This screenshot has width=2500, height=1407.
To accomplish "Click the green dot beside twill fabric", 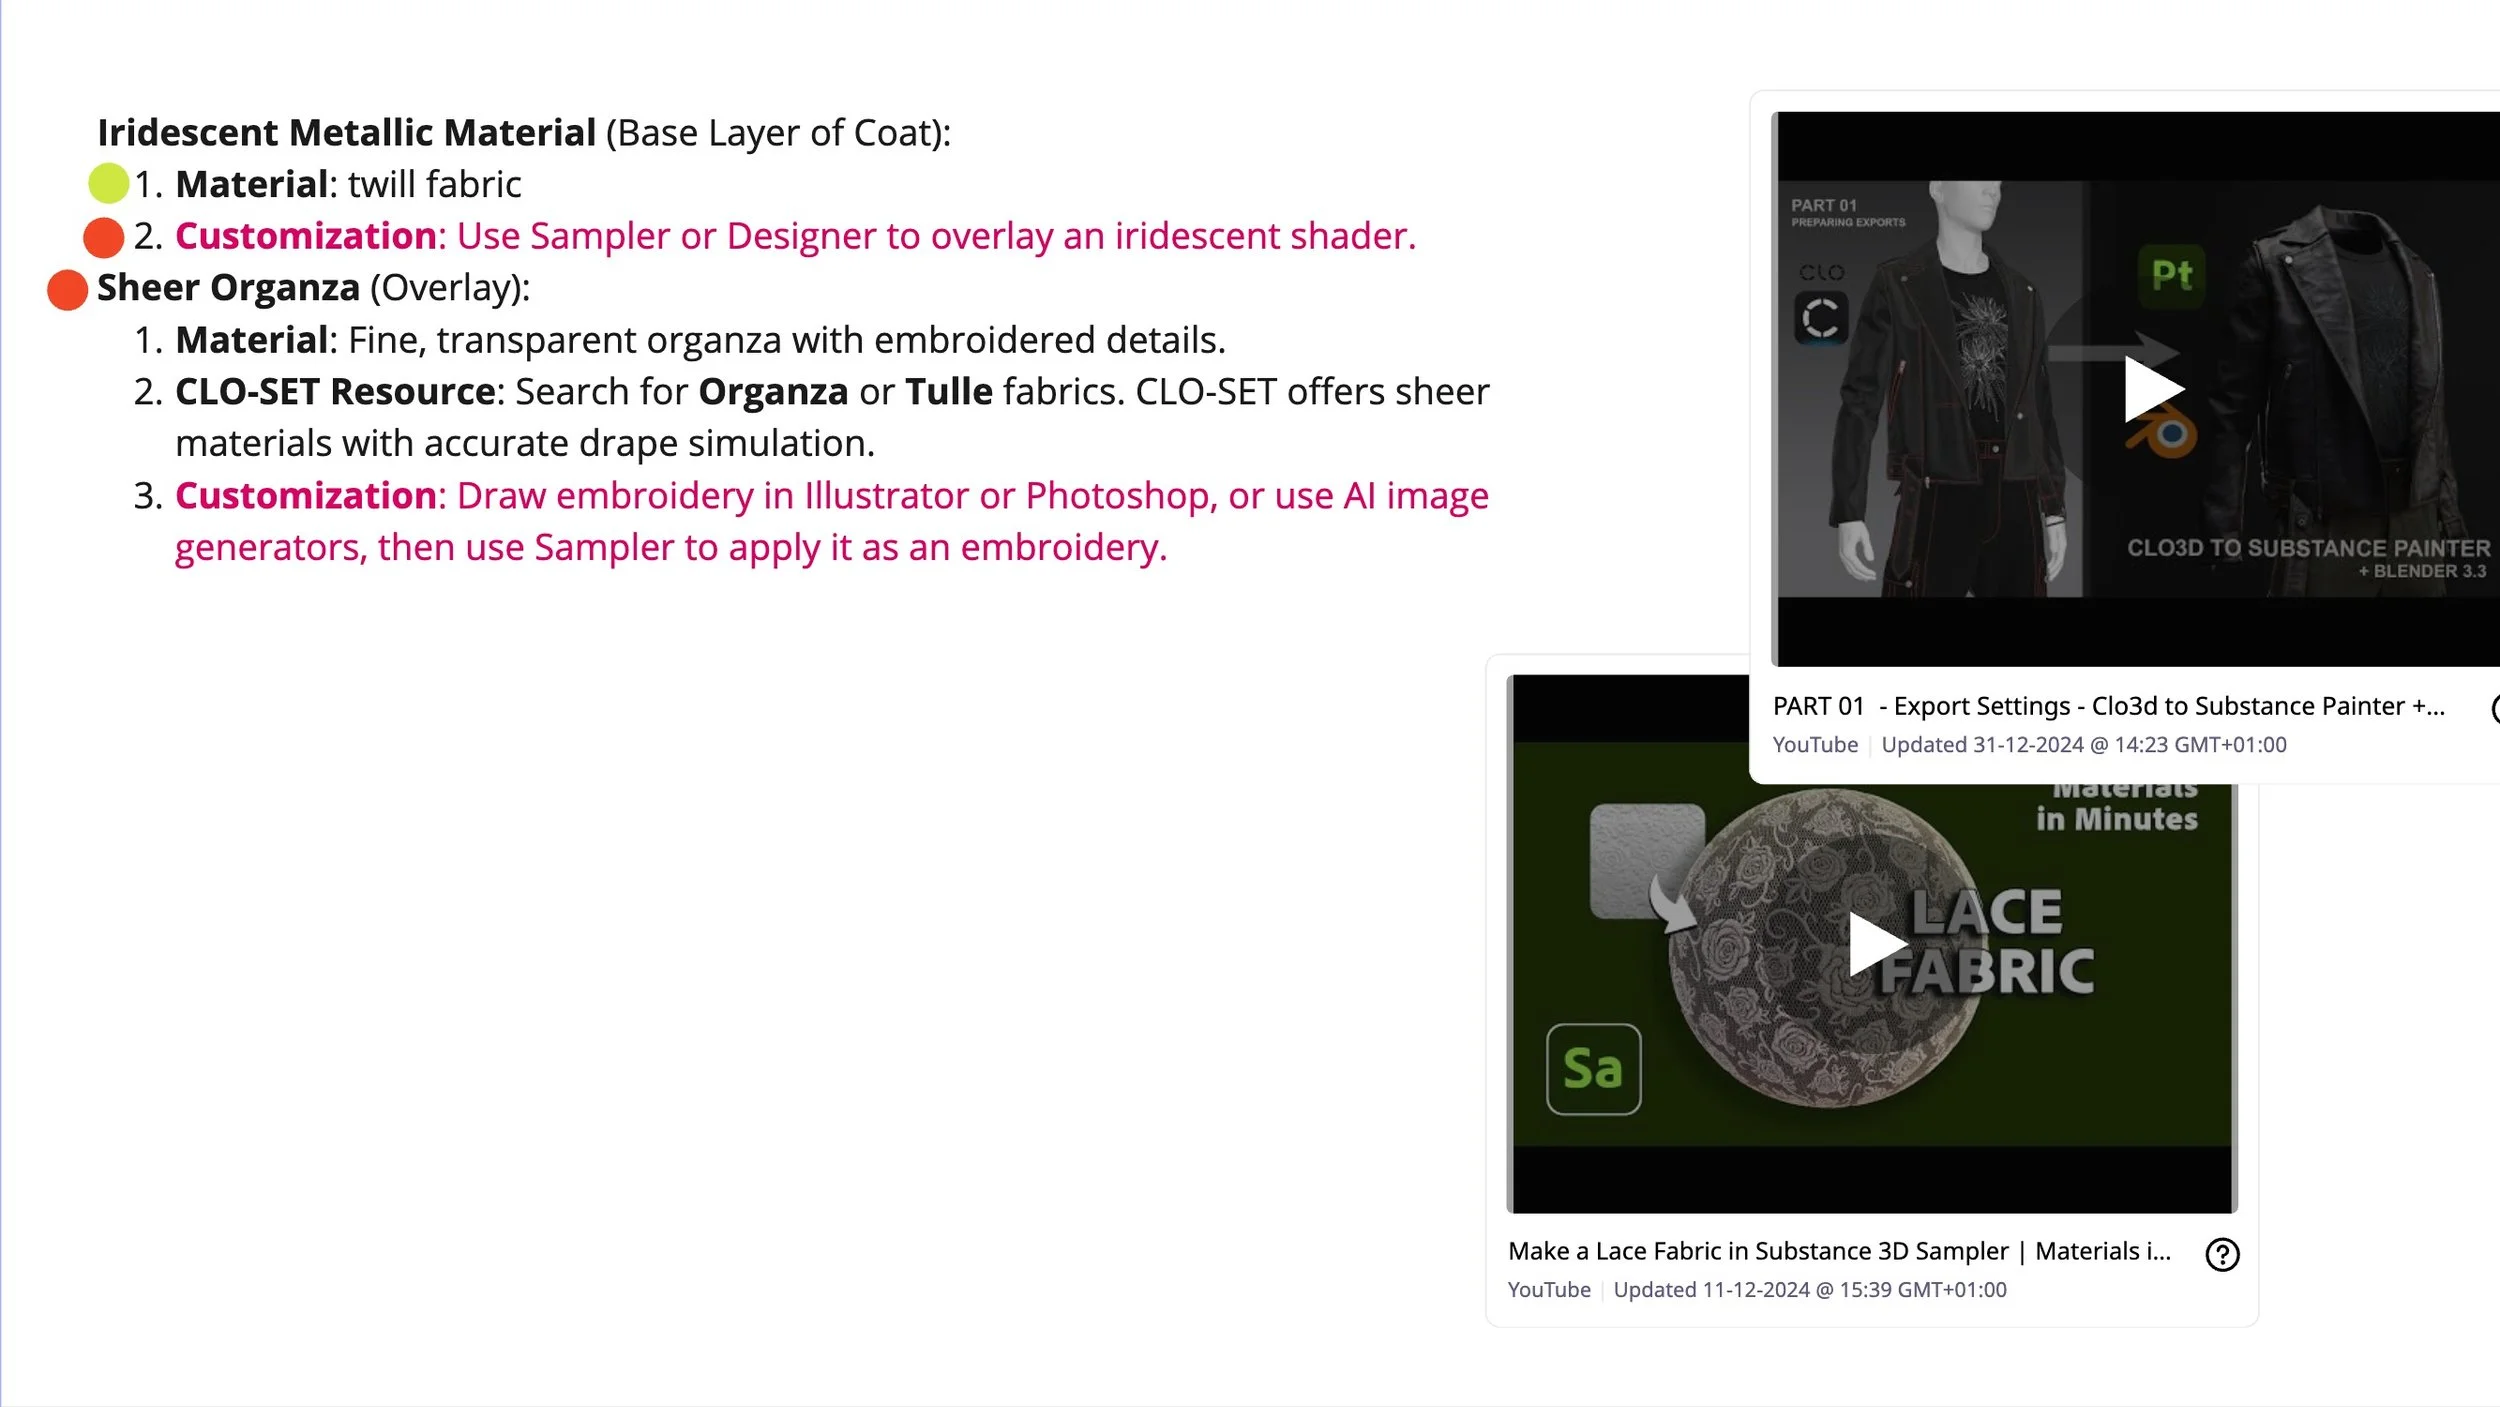I will pyautogui.click(x=108, y=183).
